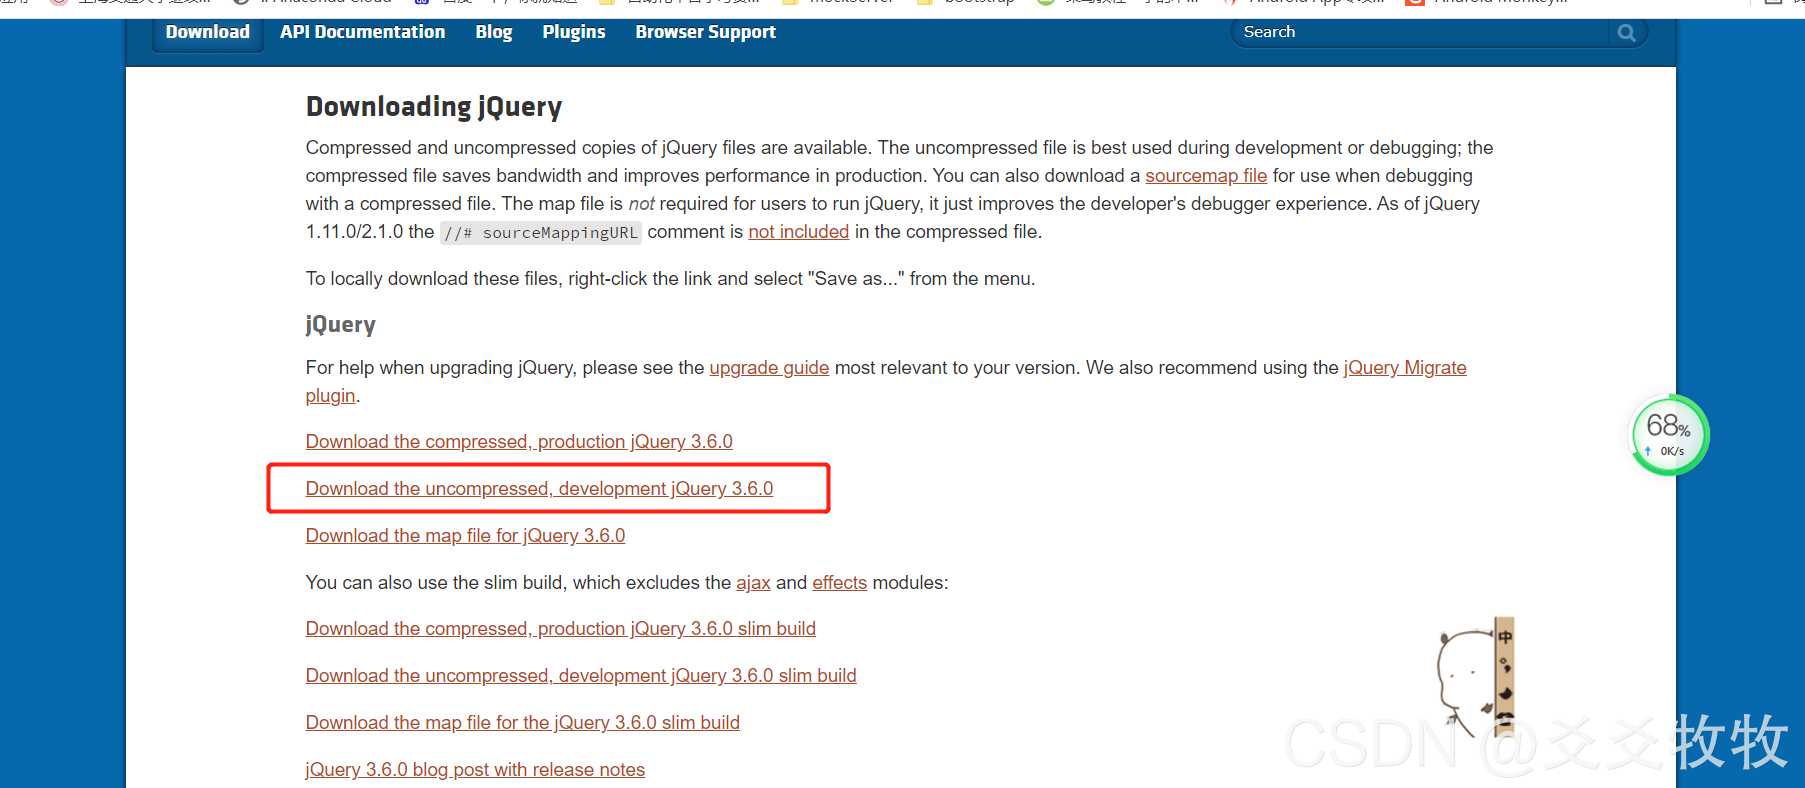Open the sourcemap file link
Image resolution: width=1805 pixels, height=788 pixels.
point(1206,176)
